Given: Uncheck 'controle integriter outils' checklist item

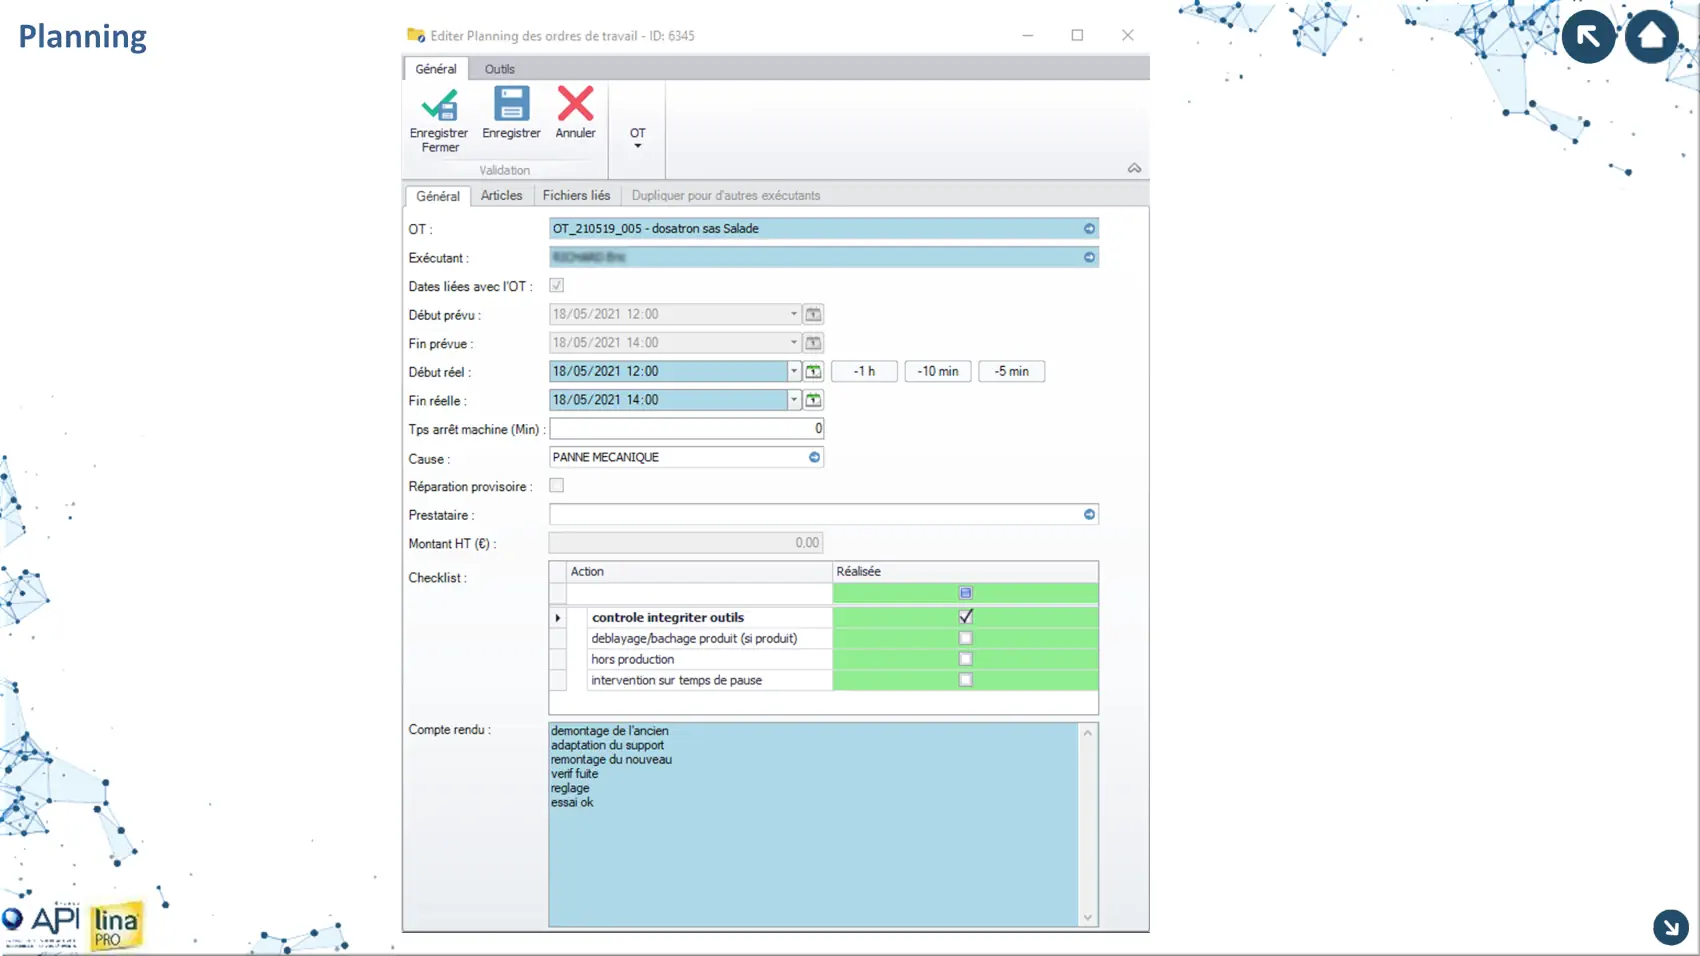Looking at the screenshot, I should [965, 617].
